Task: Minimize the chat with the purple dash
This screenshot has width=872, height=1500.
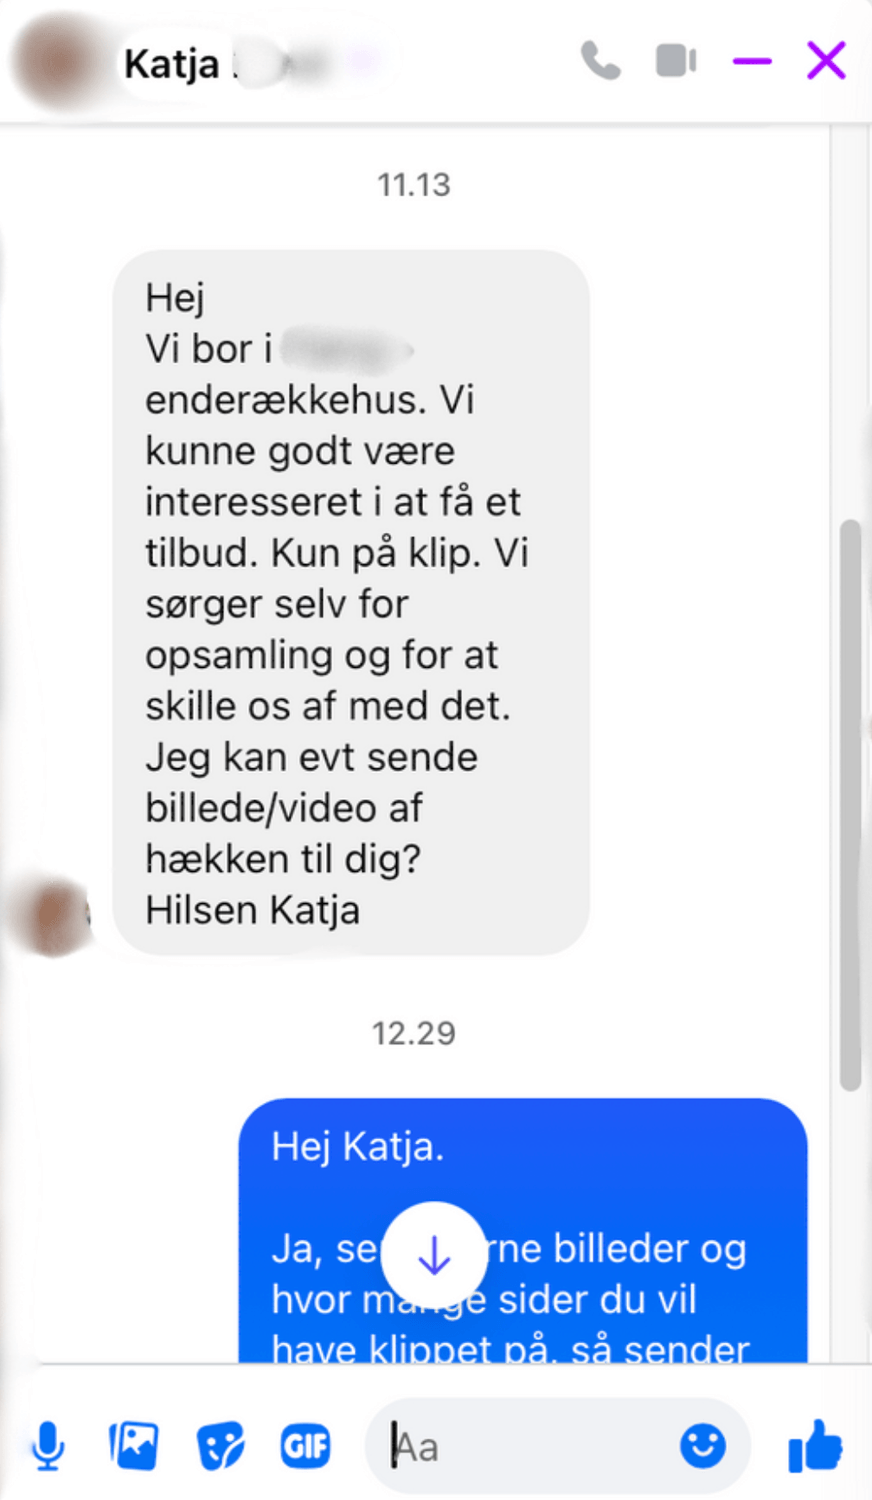Action: click(x=752, y=61)
